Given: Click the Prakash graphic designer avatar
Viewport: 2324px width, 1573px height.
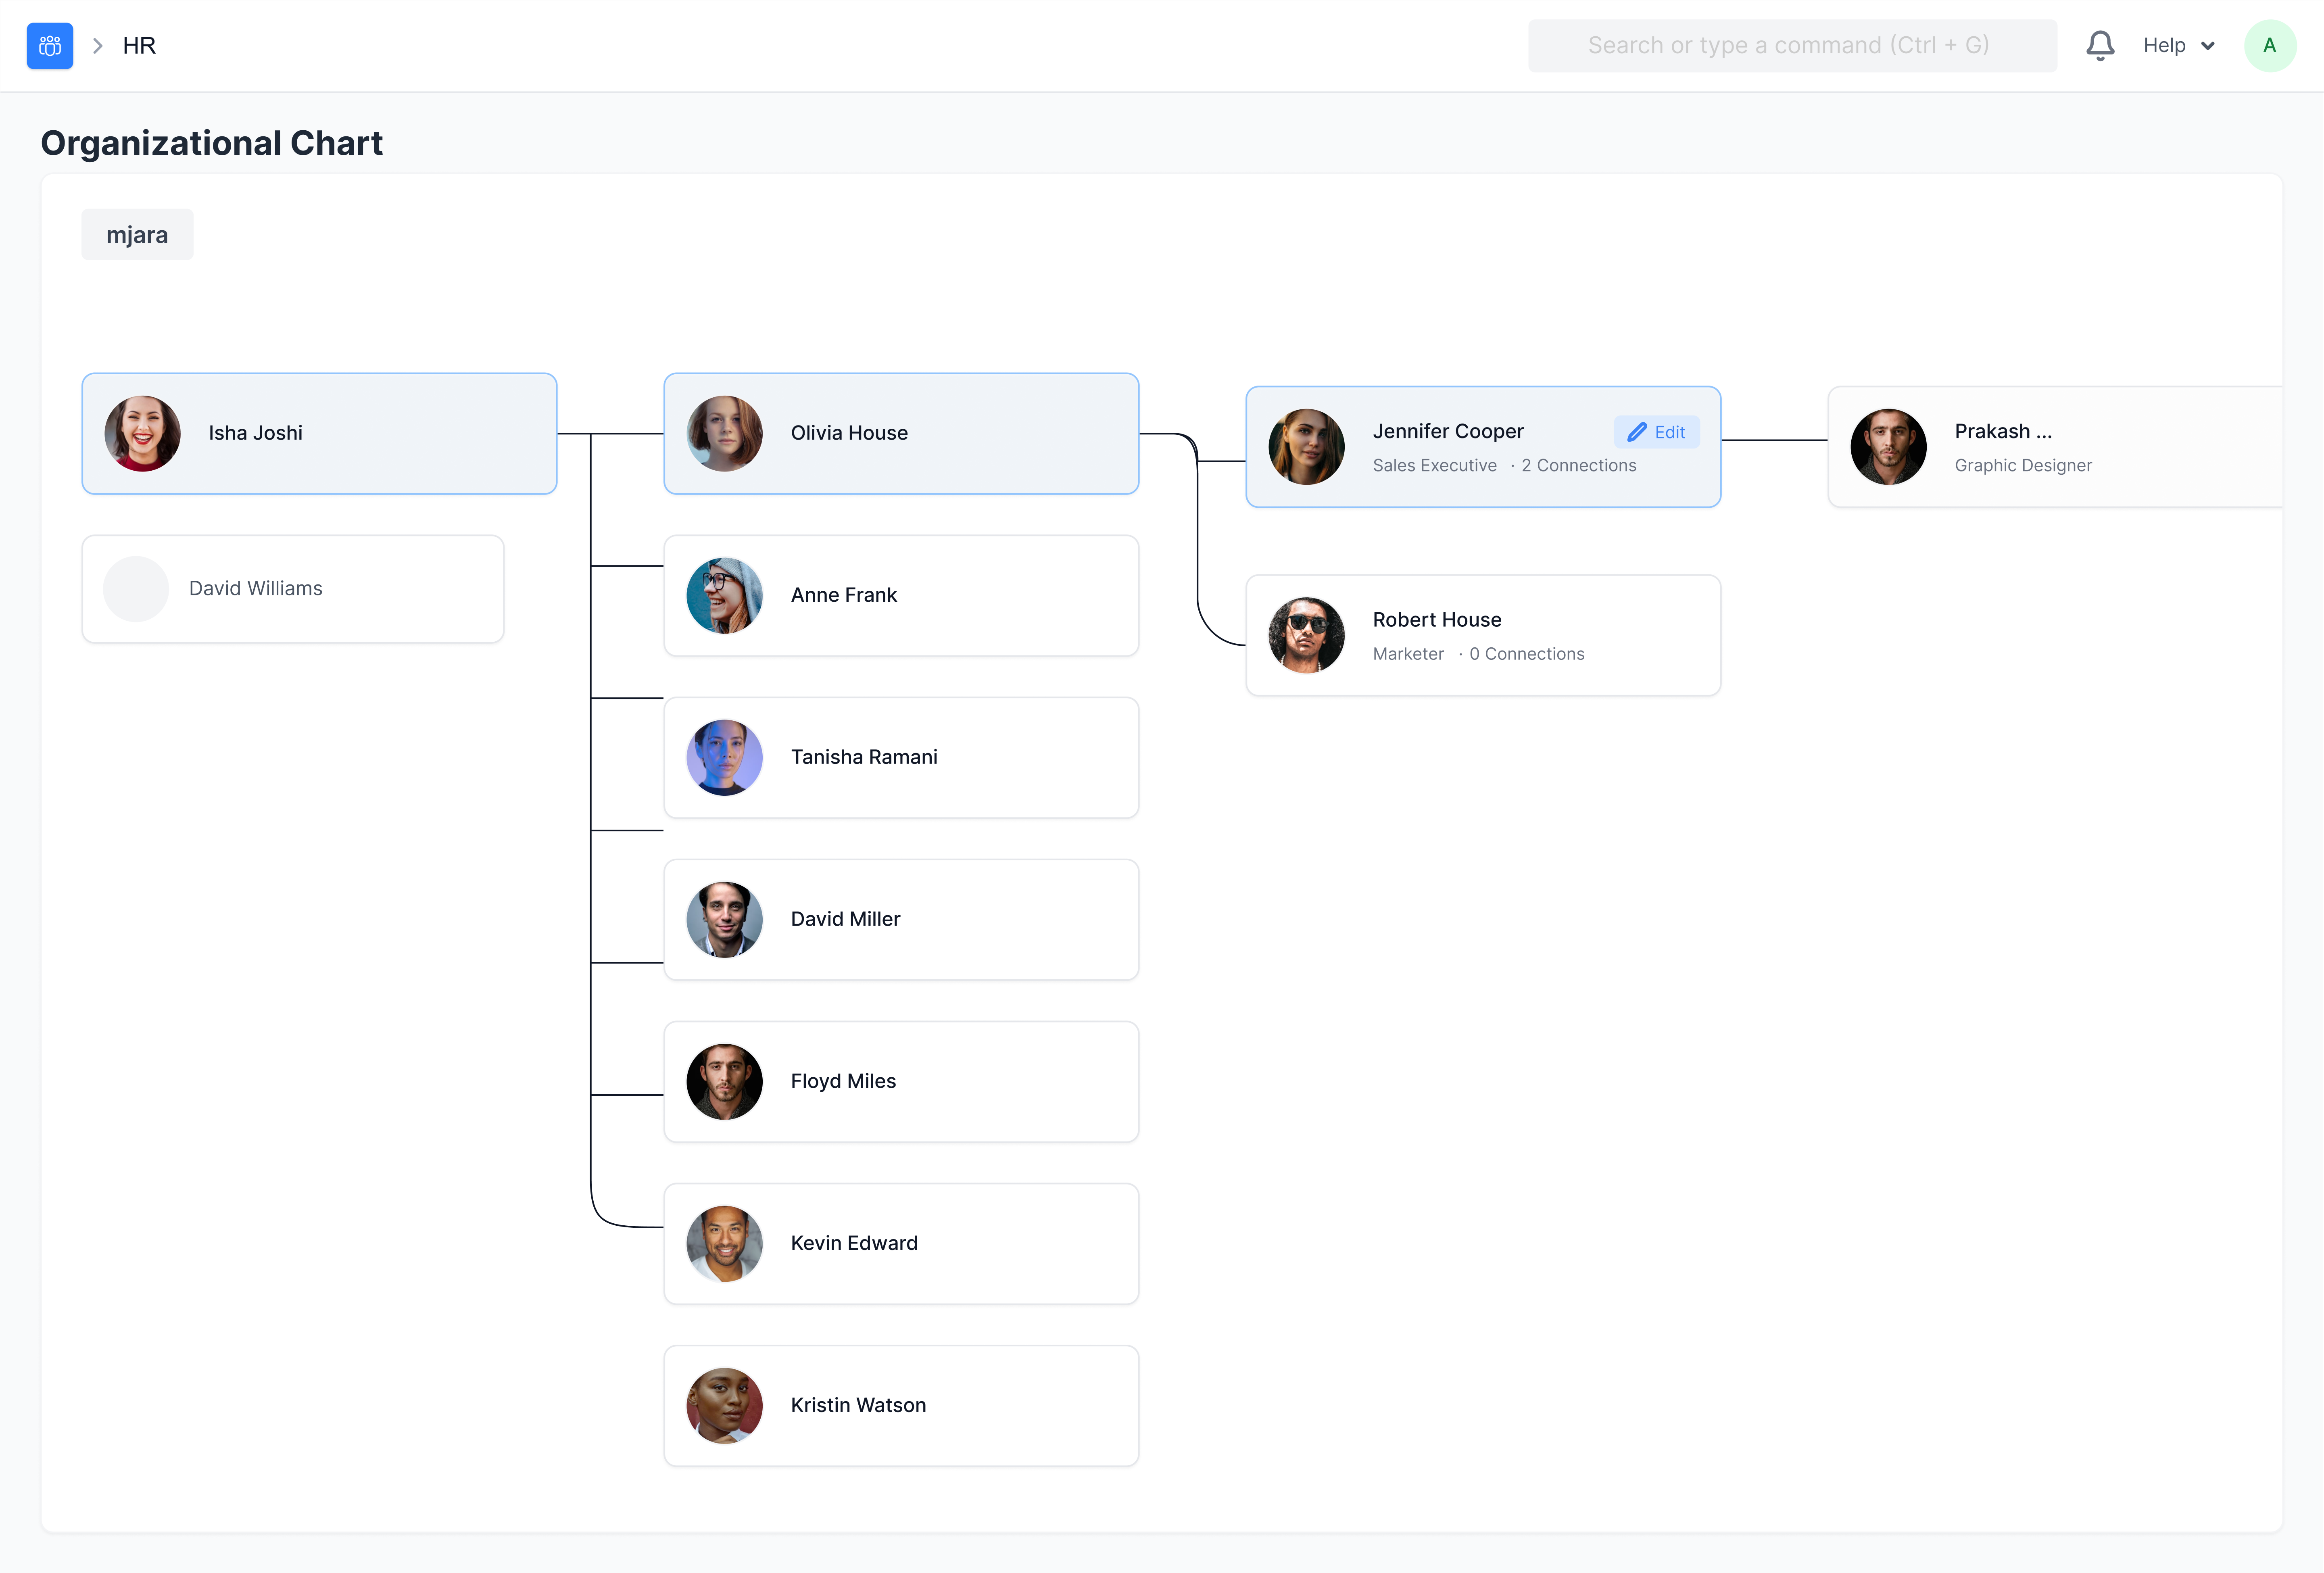Looking at the screenshot, I should tap(1888, 446).
